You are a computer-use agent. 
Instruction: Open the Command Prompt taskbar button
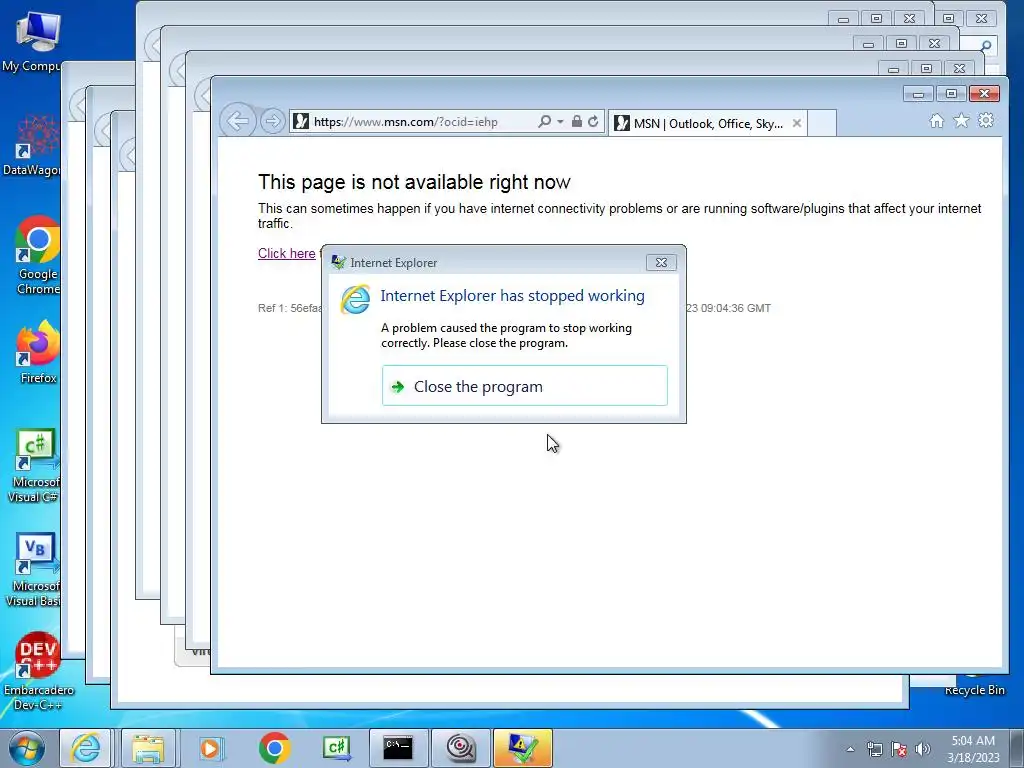point(398,748)
